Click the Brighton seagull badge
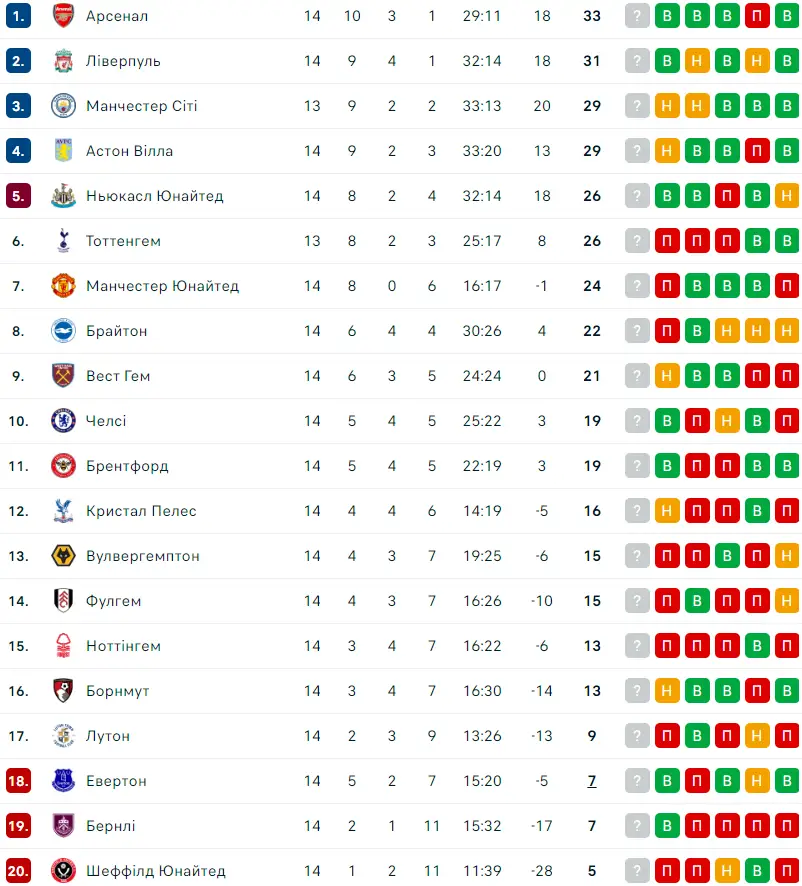The height and width of the screenshot is (886, 802). [63, 331]
